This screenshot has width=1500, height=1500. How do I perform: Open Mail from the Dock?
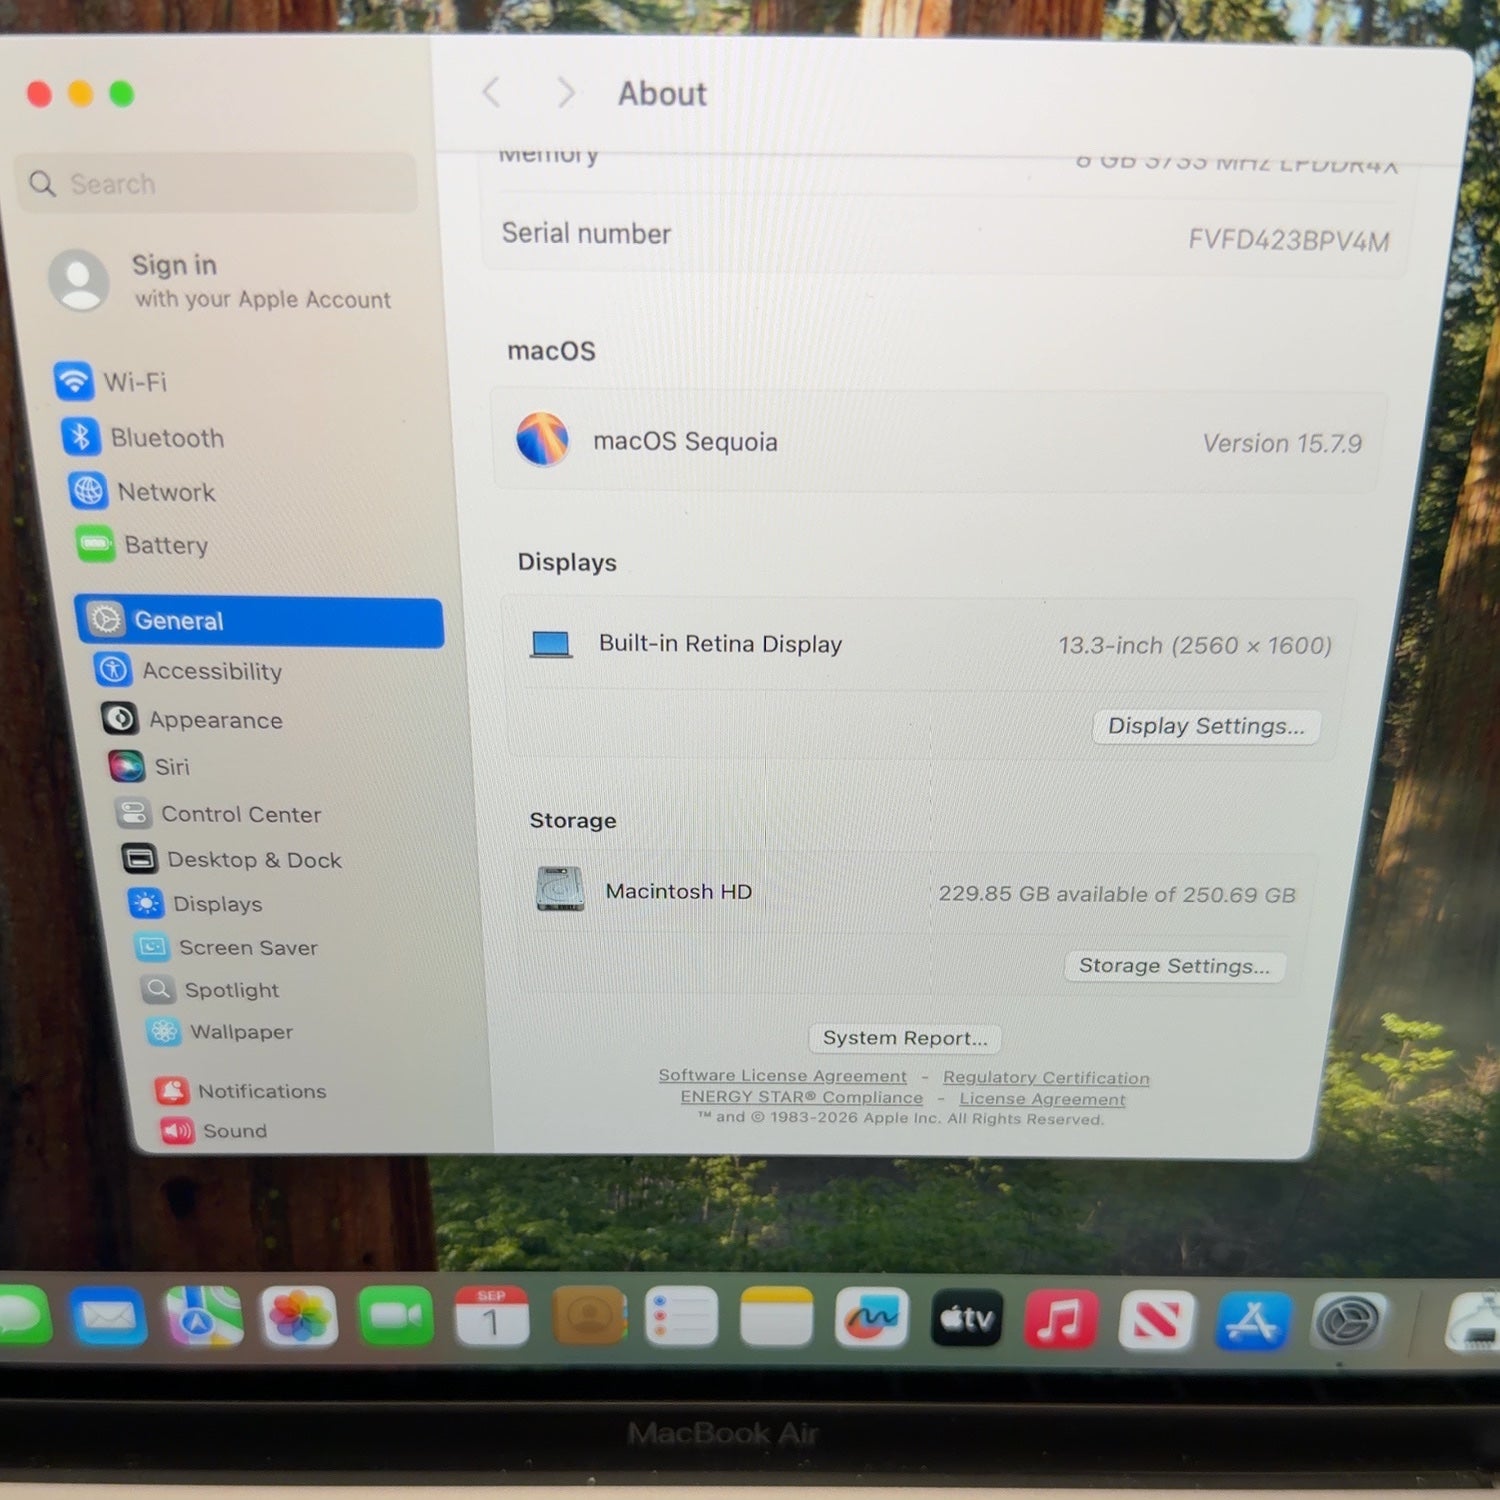[109, 1316]
